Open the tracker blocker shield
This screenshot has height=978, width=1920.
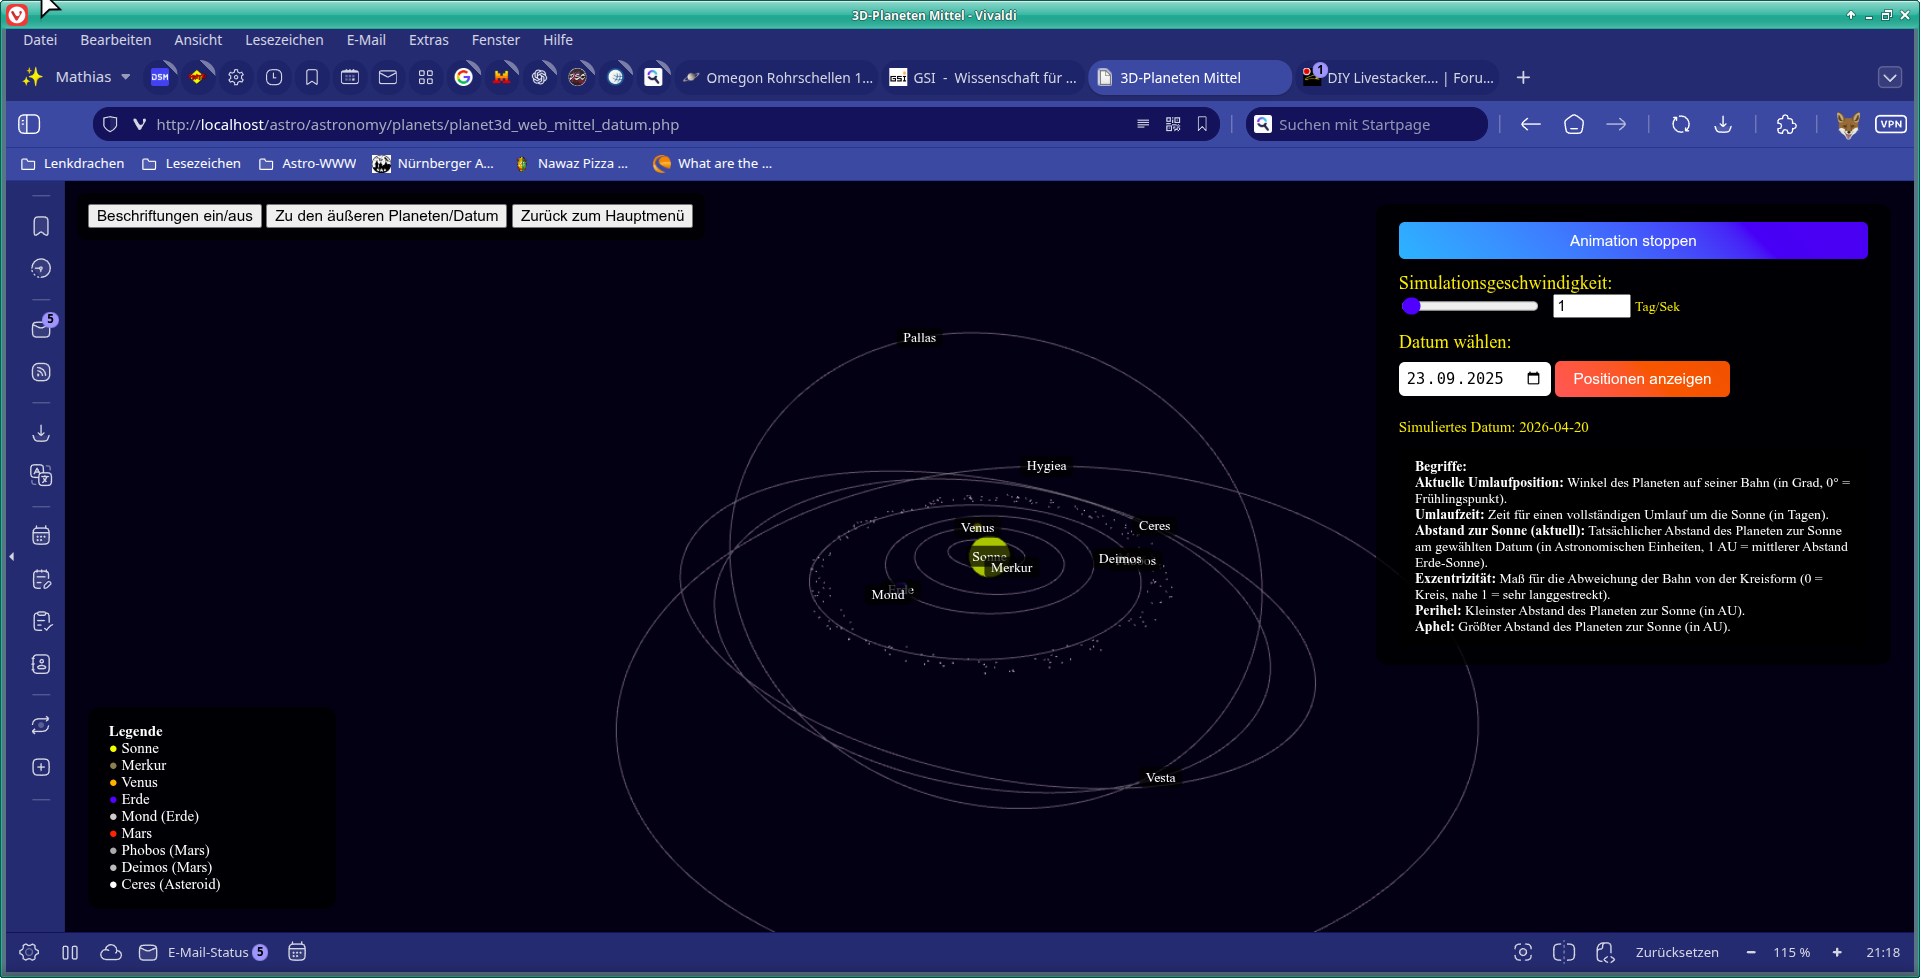click(x=111, y=124)
